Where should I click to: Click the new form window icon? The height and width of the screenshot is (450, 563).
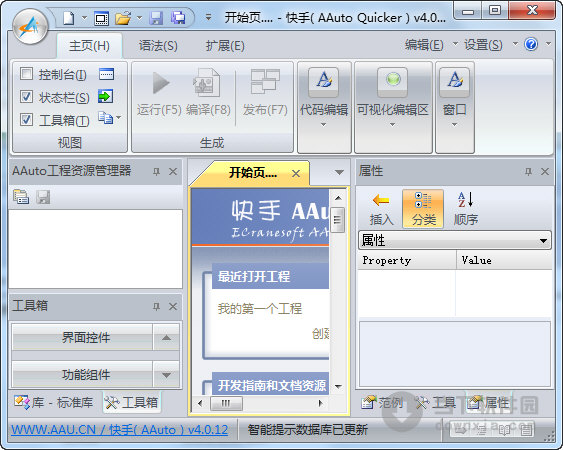click(101, 18)
